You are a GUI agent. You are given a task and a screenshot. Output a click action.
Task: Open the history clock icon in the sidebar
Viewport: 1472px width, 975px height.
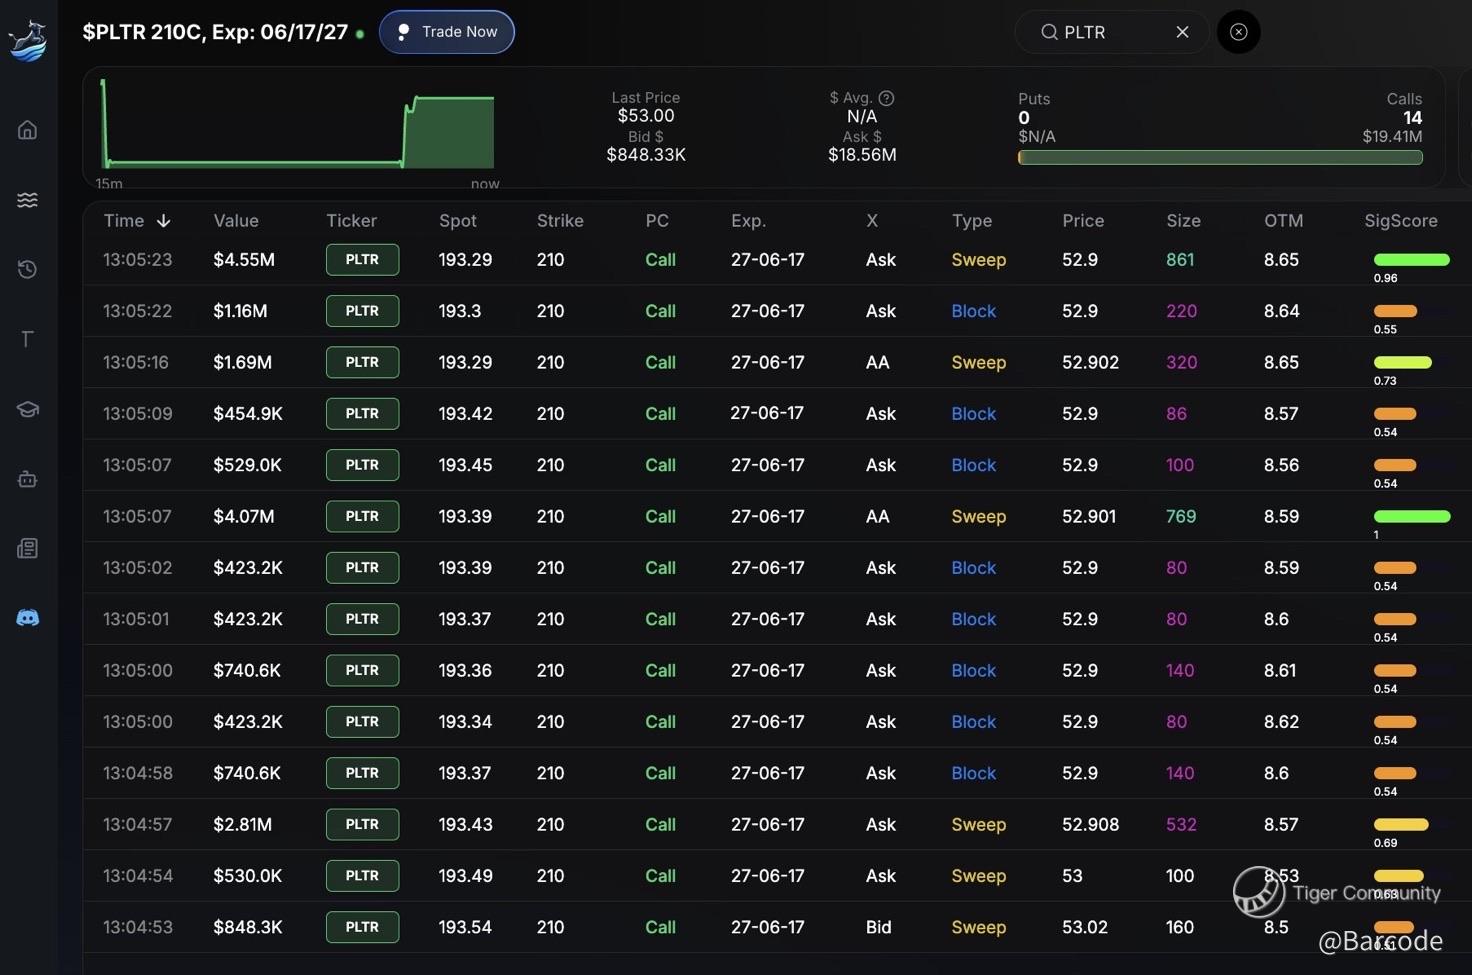click(x=28, y=269)
